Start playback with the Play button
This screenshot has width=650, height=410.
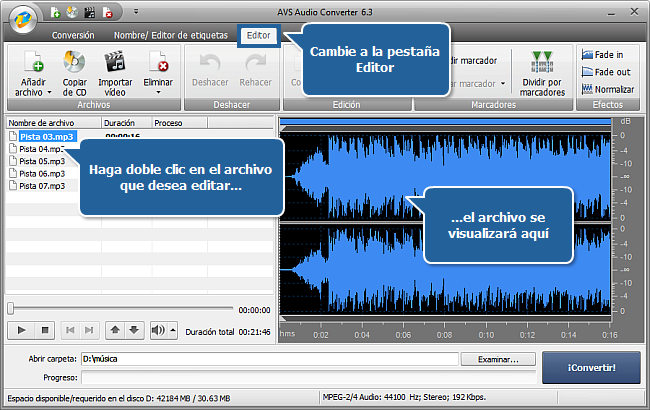coord(22,329)
